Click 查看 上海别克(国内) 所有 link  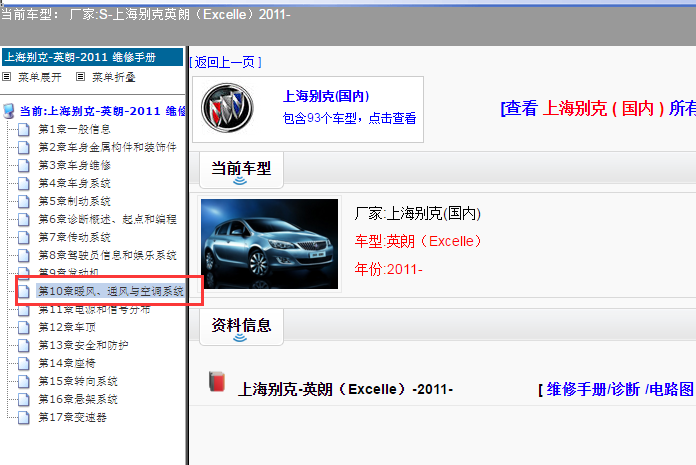[x=598, y=108]
